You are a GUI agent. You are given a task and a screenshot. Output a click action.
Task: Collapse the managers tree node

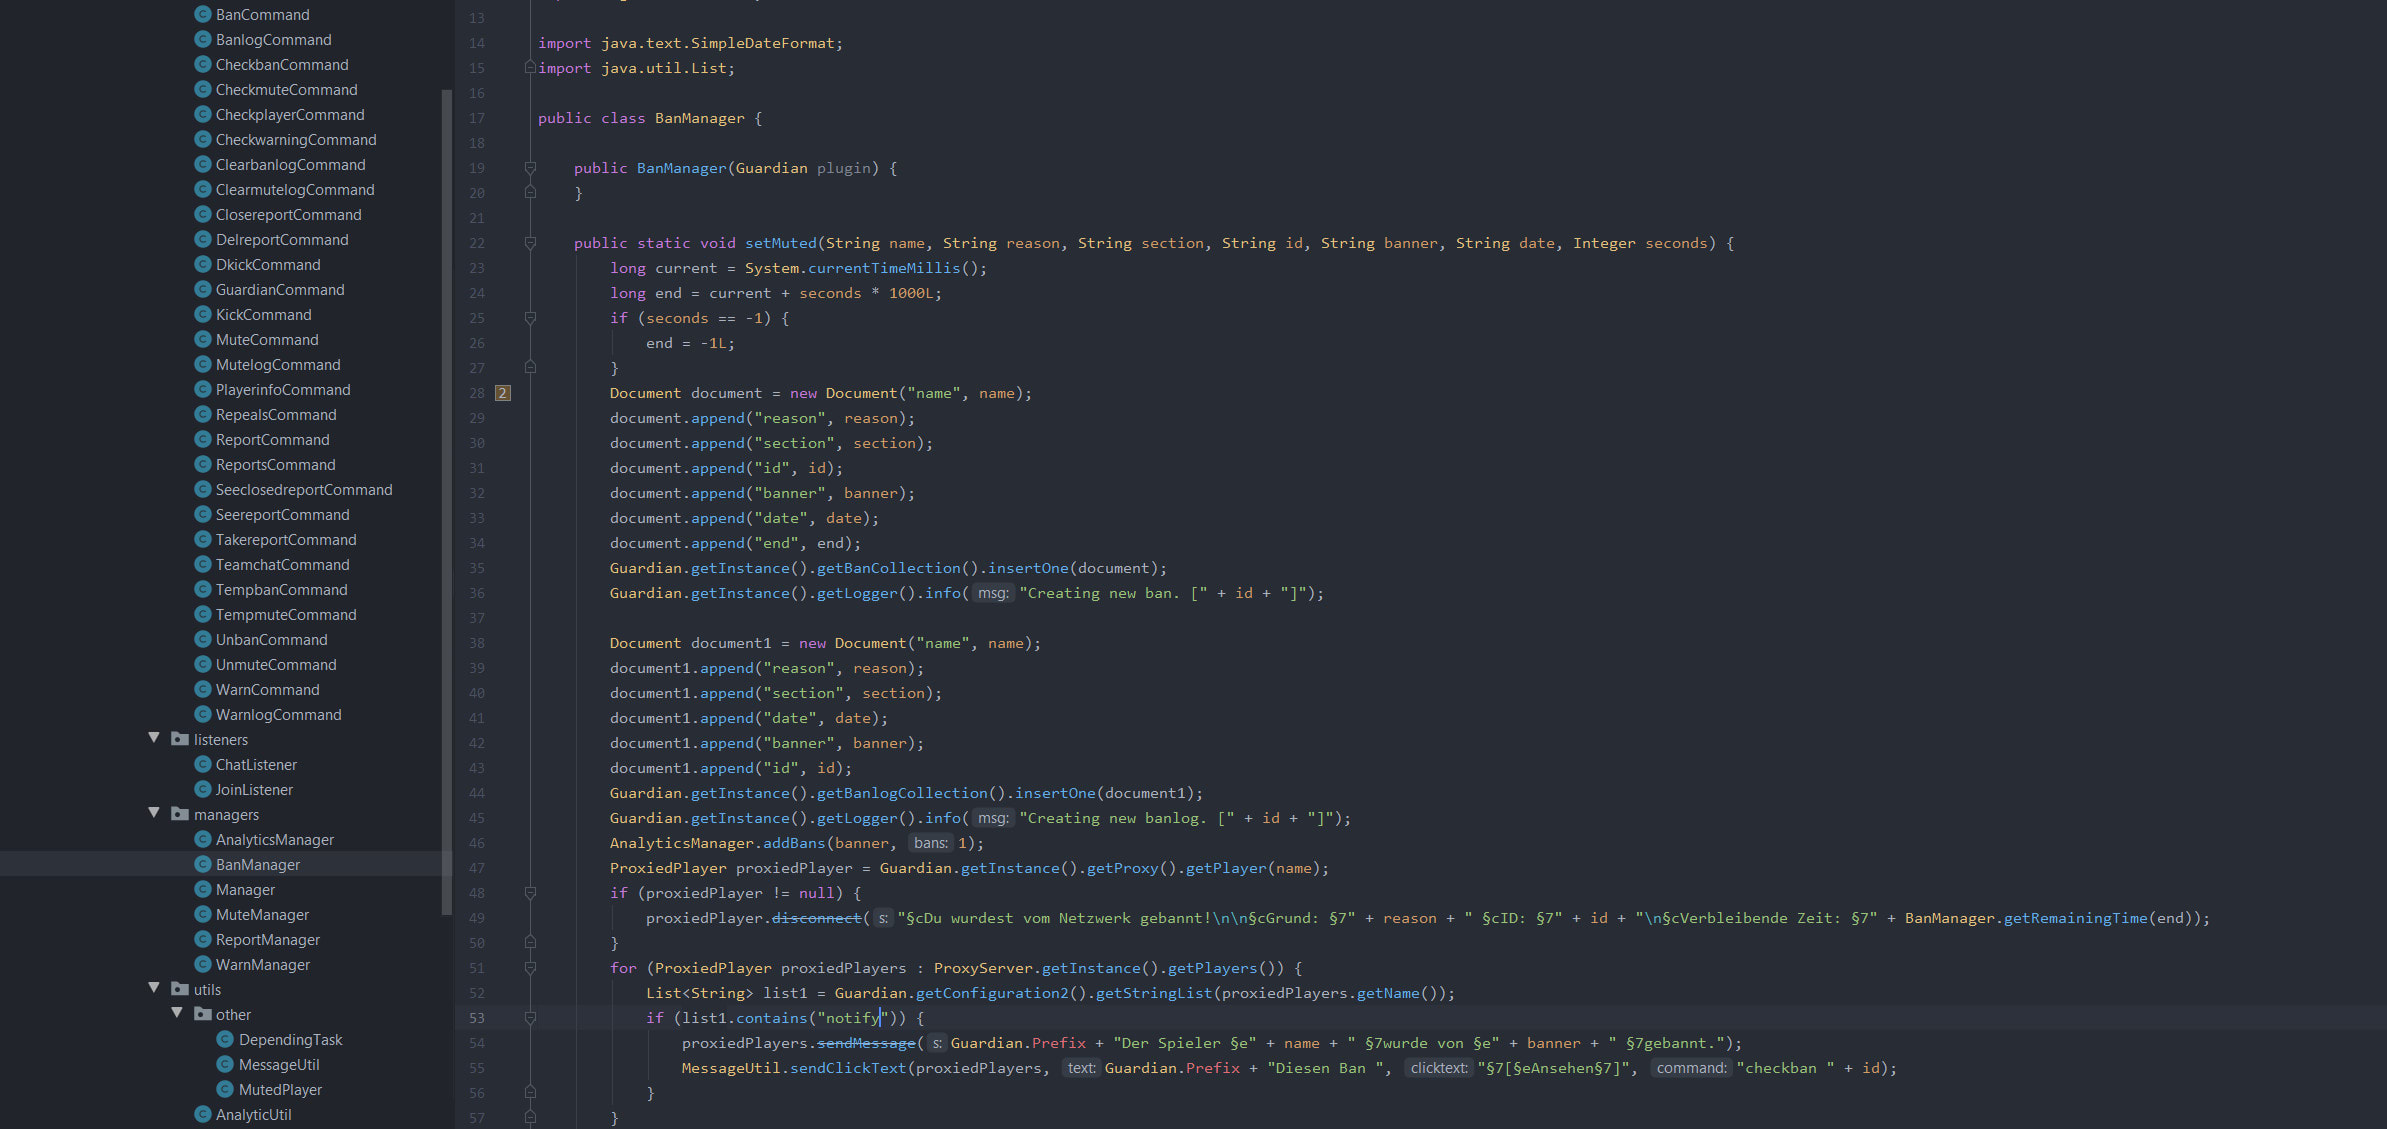[153, 813]
